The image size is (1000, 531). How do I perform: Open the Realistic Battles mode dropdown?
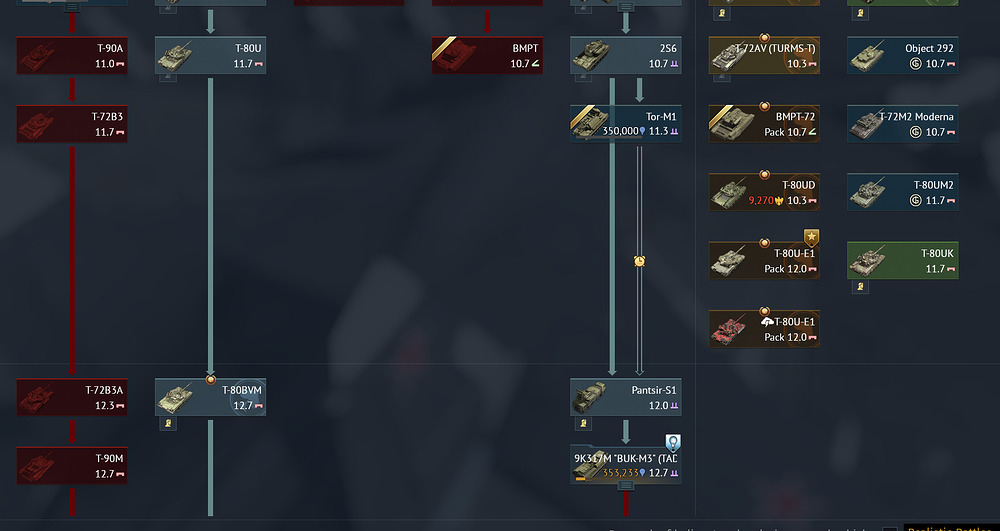(952, 528)
